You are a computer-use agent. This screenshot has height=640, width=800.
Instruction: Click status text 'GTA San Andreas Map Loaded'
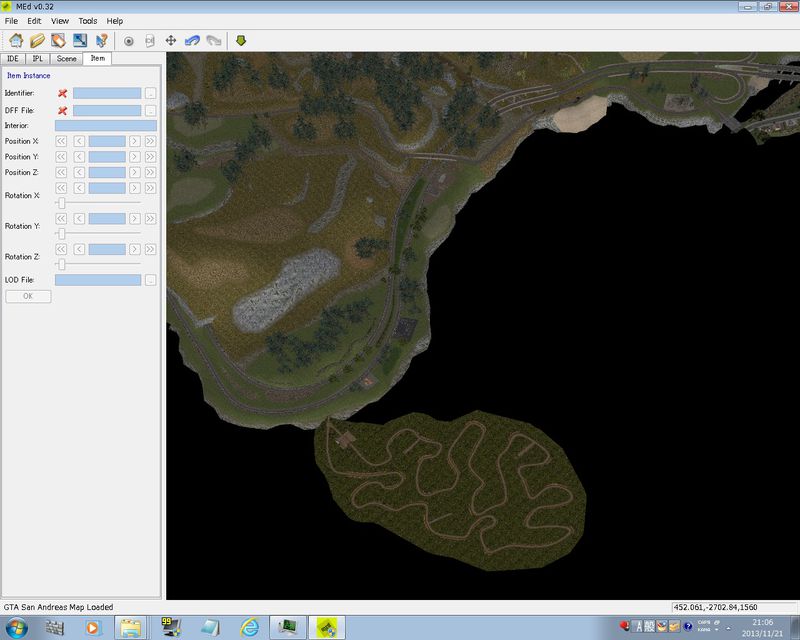(58, 607)
